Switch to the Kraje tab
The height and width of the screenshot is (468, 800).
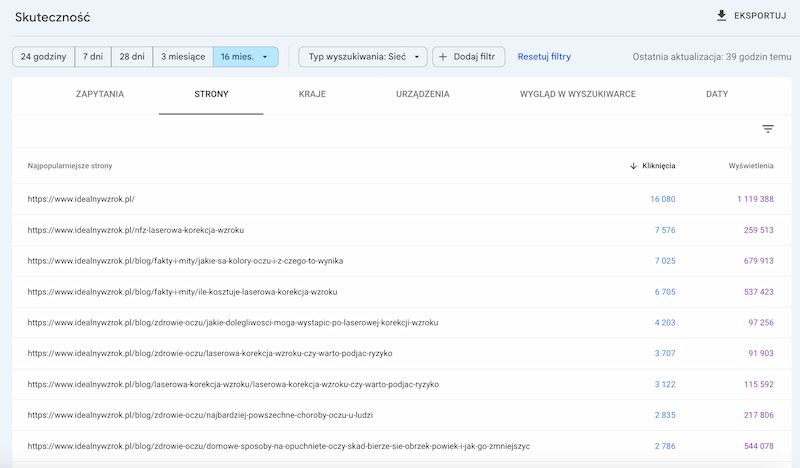point(312,95)
